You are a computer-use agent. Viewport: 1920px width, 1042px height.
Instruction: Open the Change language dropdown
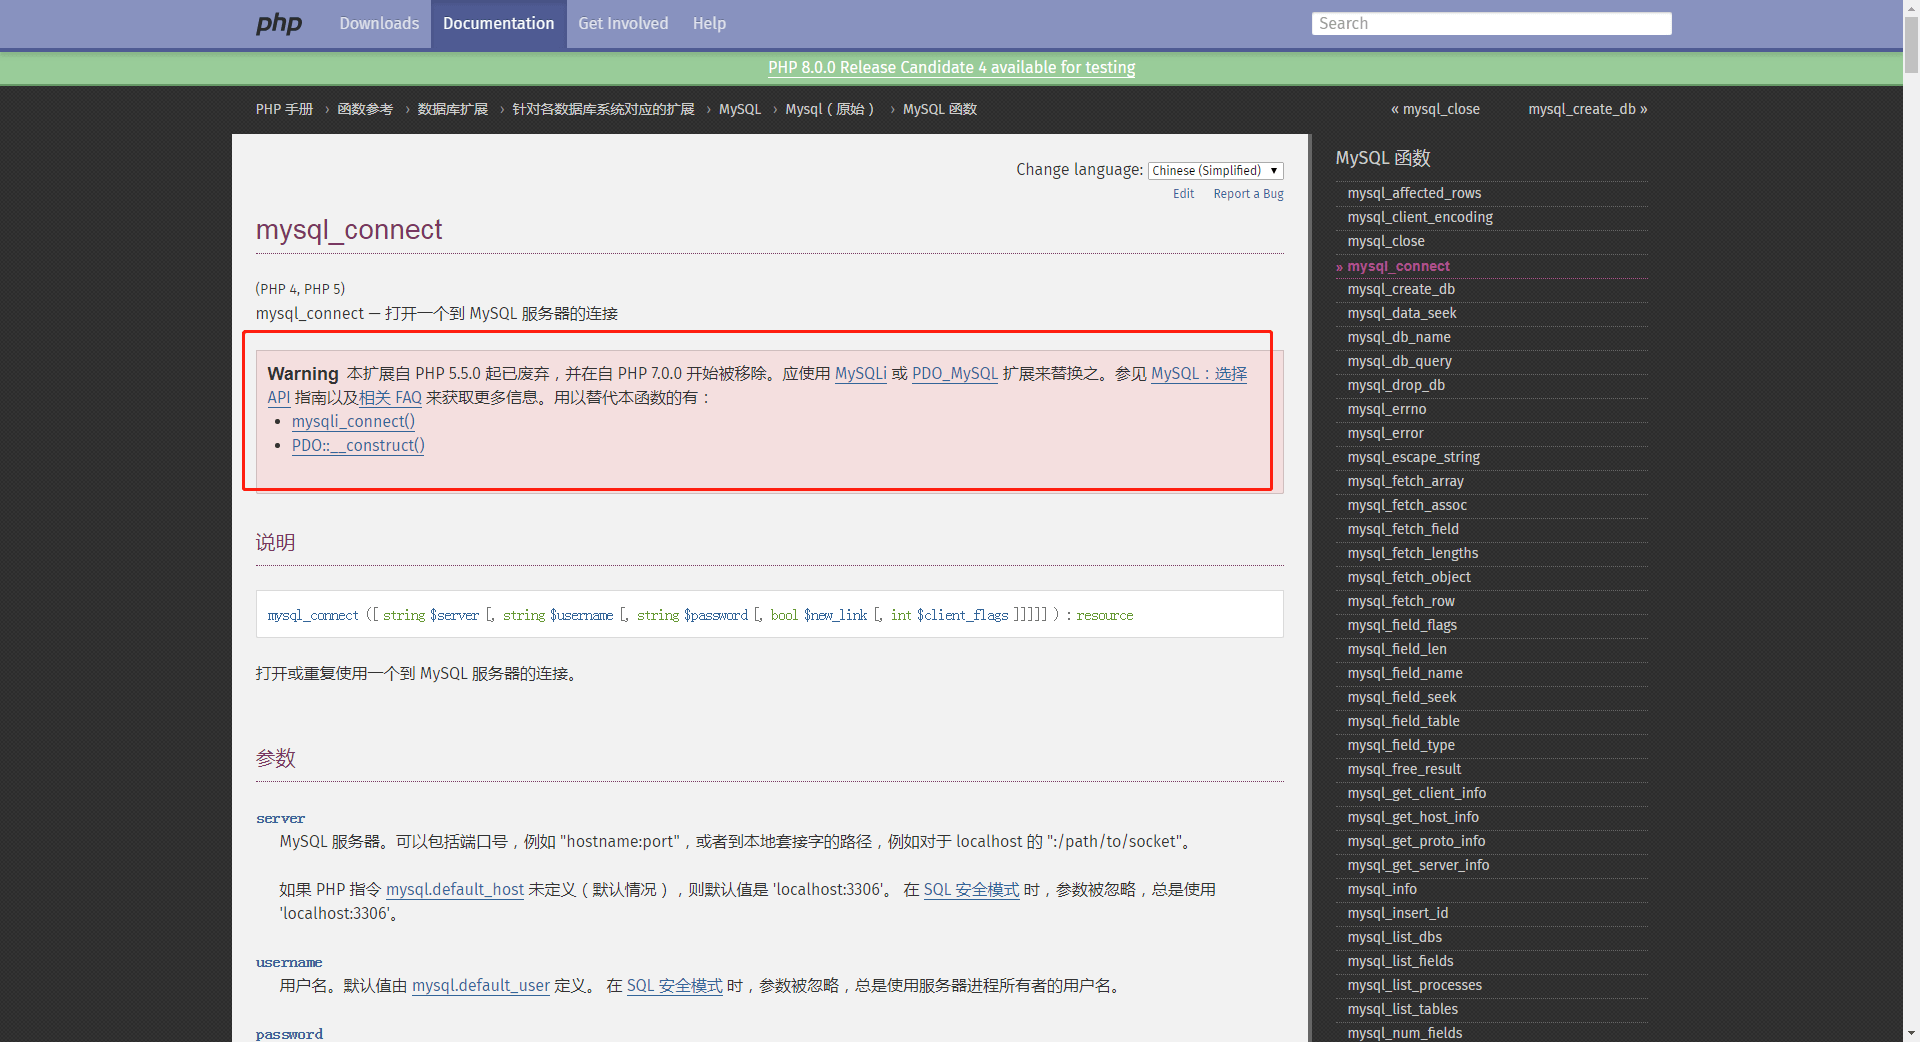(x=1215, y=171)
